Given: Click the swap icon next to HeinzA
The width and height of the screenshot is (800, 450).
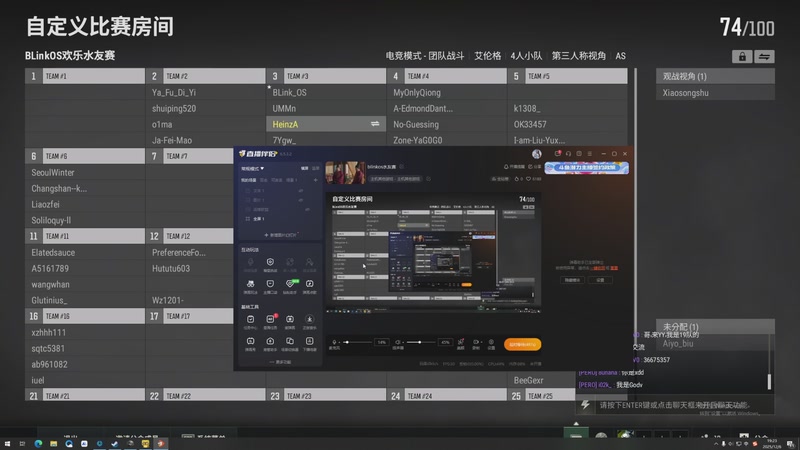Looking at the screenshot, I should pyautogui.click(x=375, y=124).
